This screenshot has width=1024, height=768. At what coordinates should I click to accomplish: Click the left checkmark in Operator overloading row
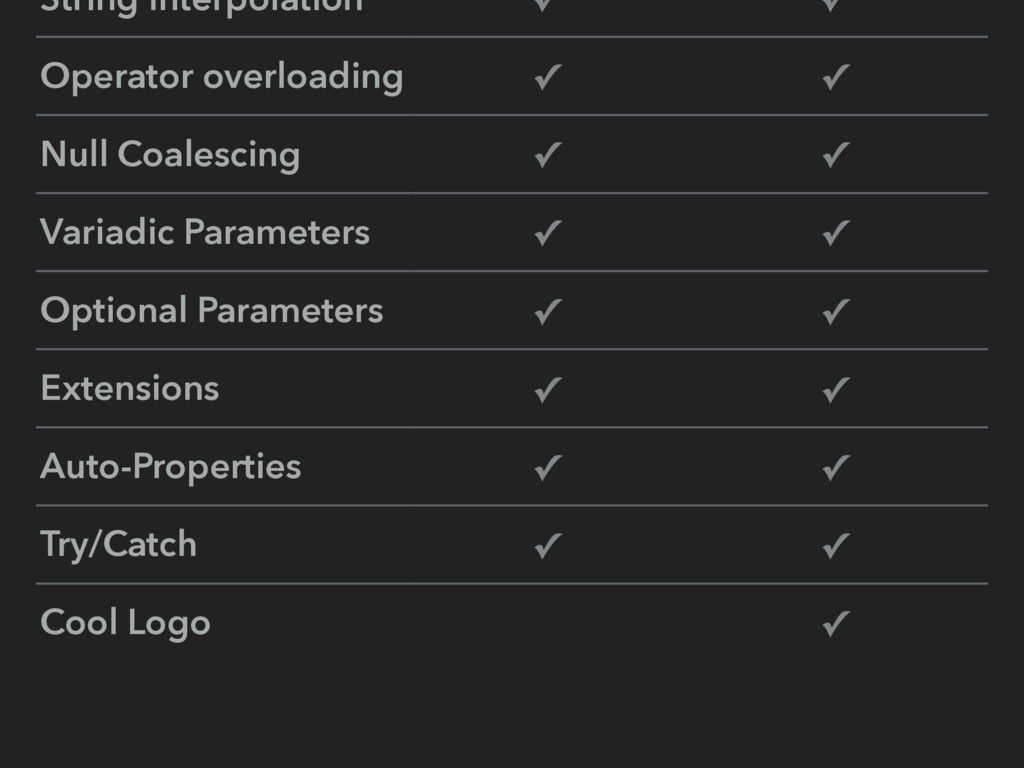[546, 77]
